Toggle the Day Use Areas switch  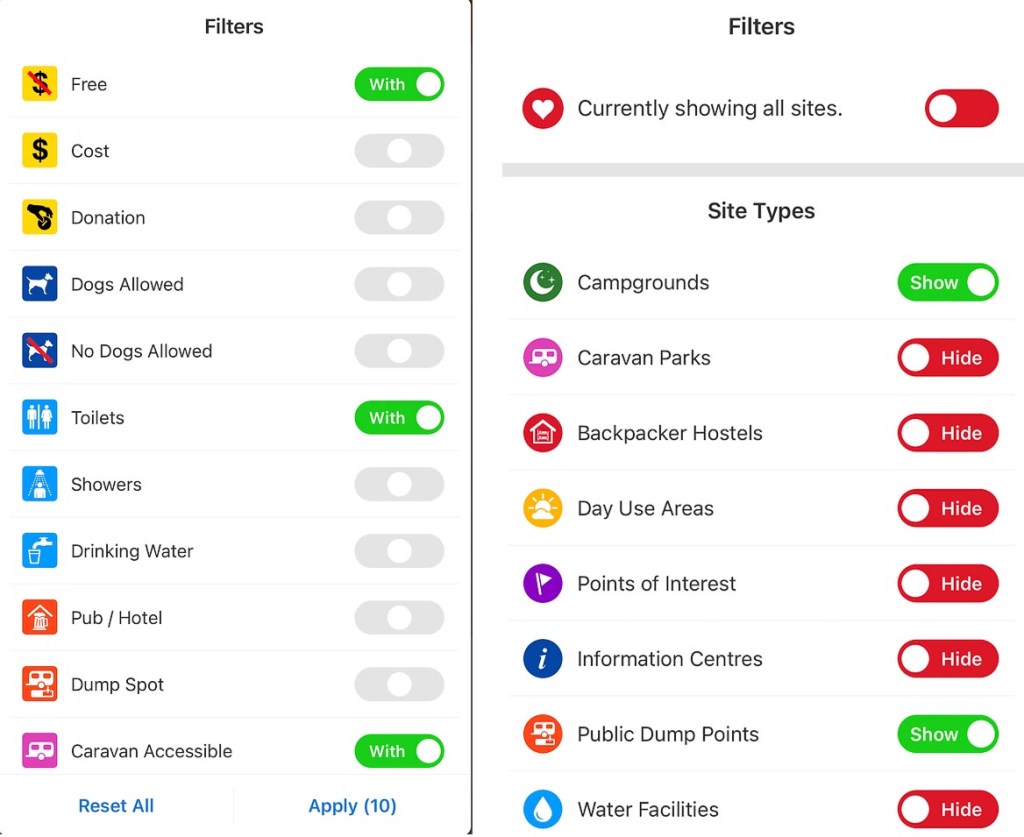click(947, 508)
